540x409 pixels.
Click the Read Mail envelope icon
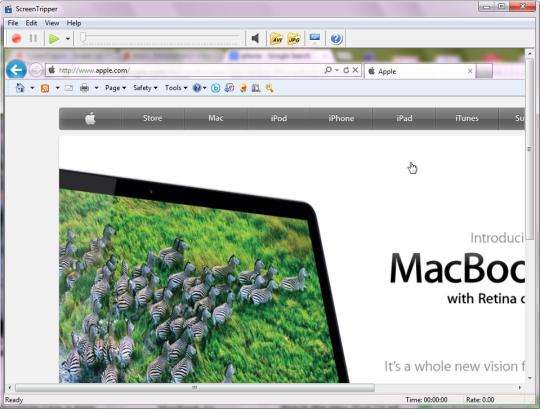(69, 88)
